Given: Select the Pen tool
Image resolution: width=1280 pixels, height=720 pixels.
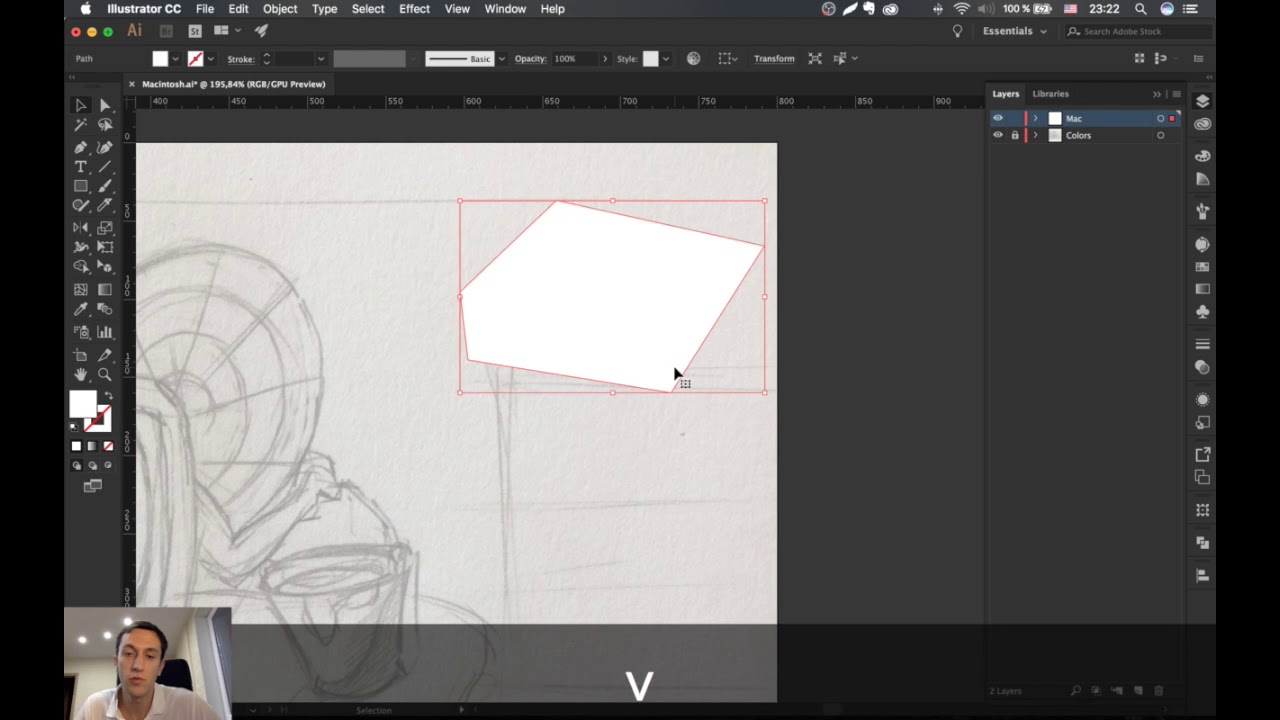Looking at the screenshot, I should pyautogui.click(x=80, y=146).
